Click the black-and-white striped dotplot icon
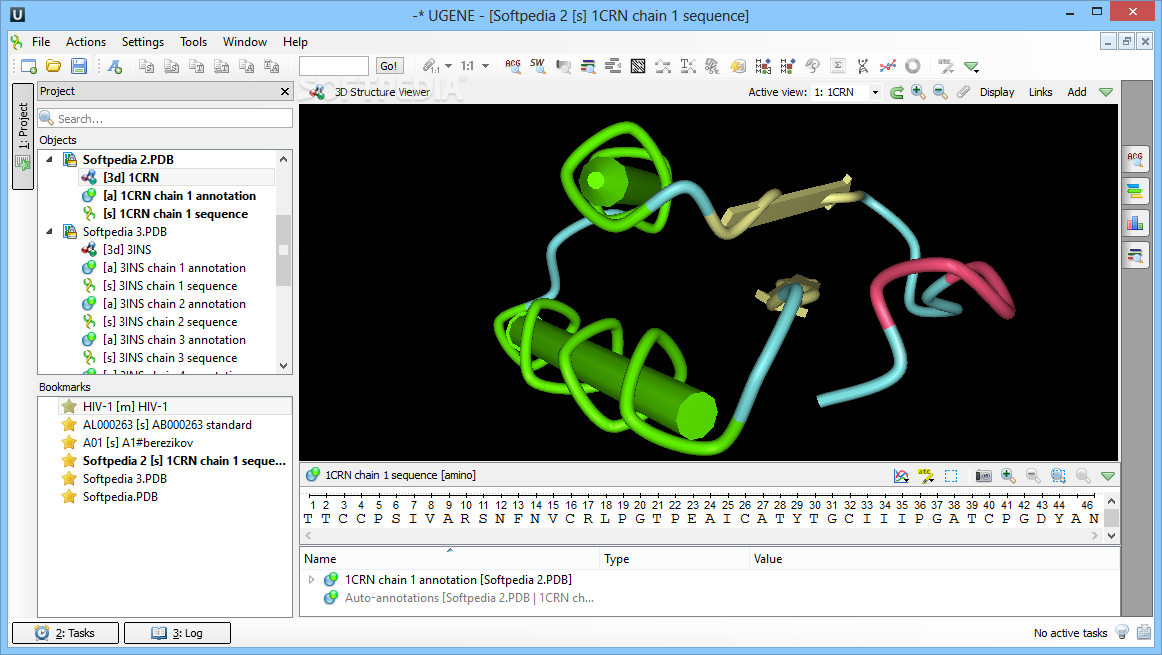Screen dimensions: 1162x655 [637, 66]
